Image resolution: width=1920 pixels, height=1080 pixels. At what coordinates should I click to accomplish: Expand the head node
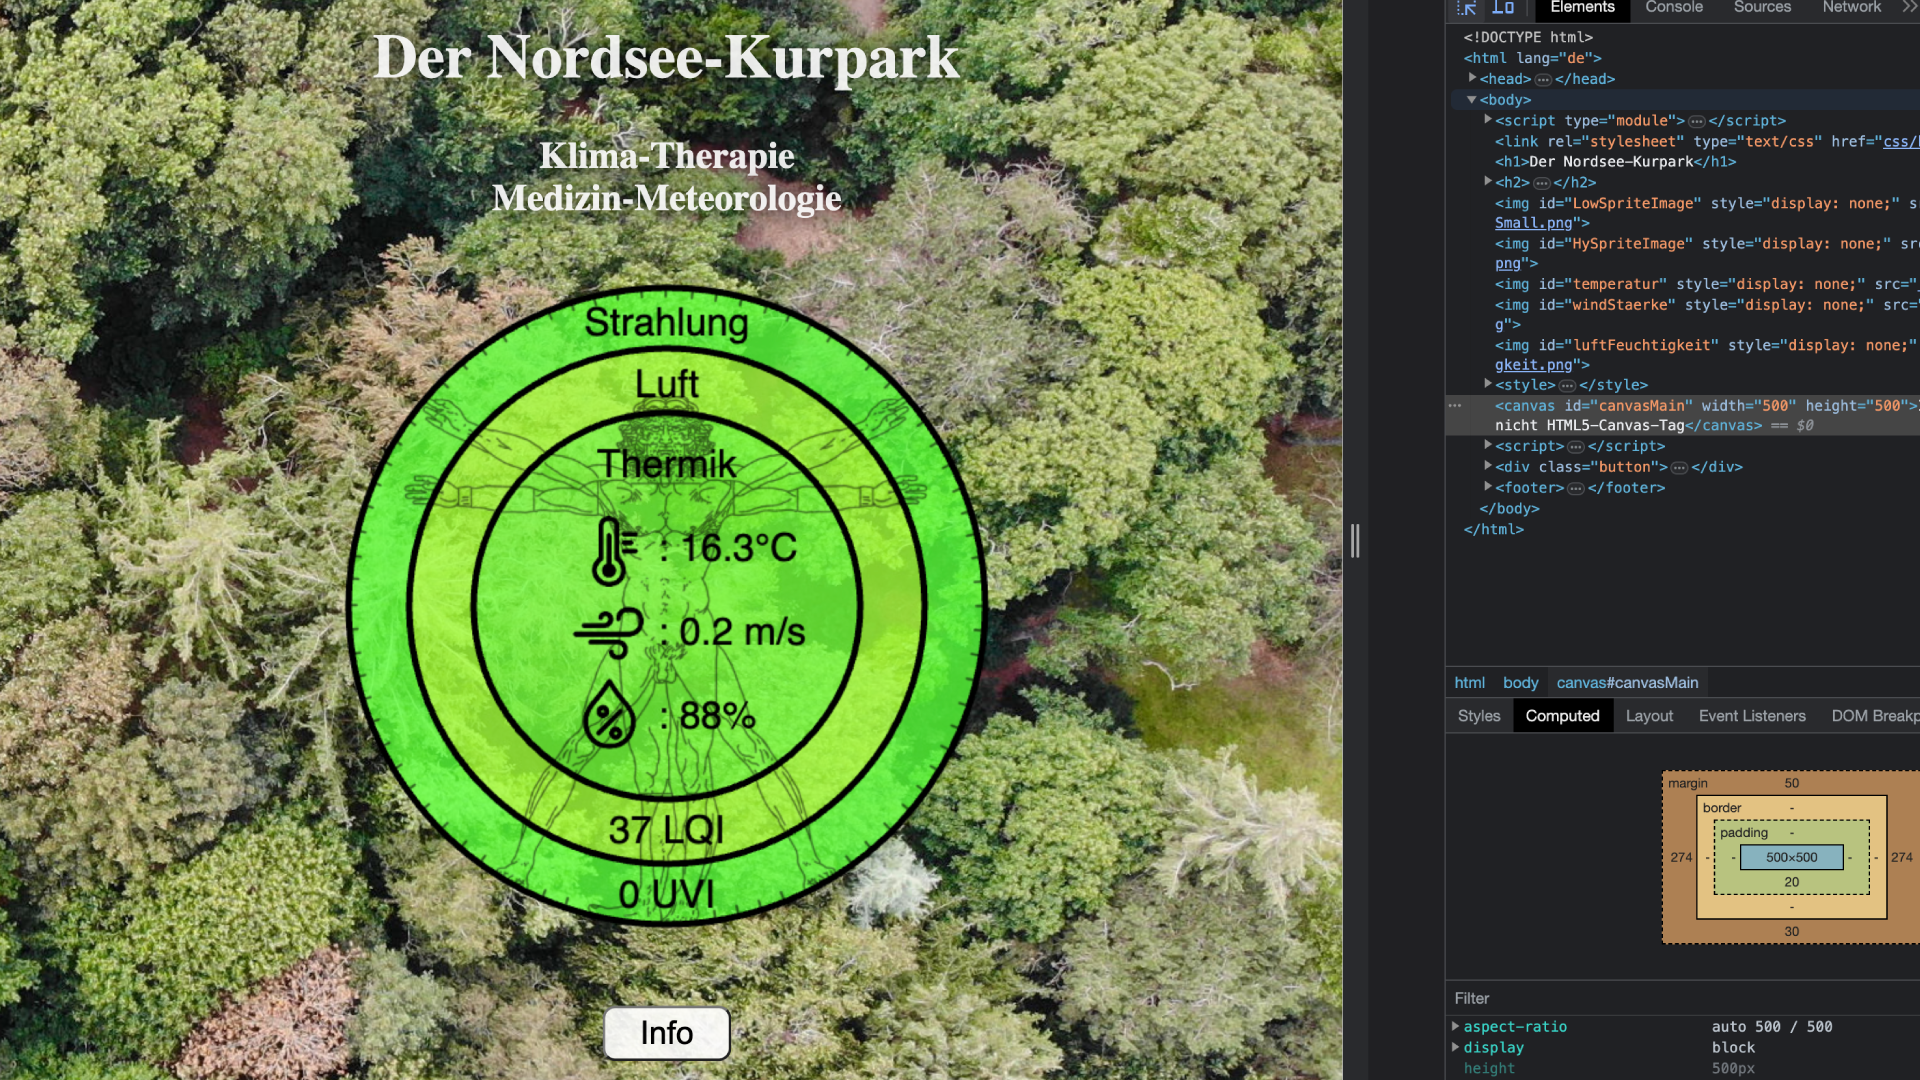coord(1472,78)
